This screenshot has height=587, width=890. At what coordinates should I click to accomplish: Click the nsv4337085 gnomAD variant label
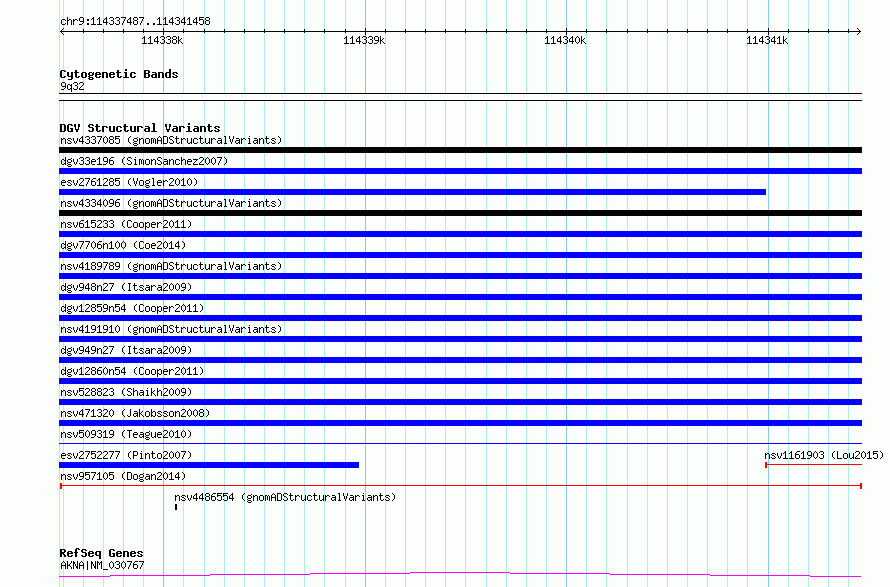click(171, 140)
